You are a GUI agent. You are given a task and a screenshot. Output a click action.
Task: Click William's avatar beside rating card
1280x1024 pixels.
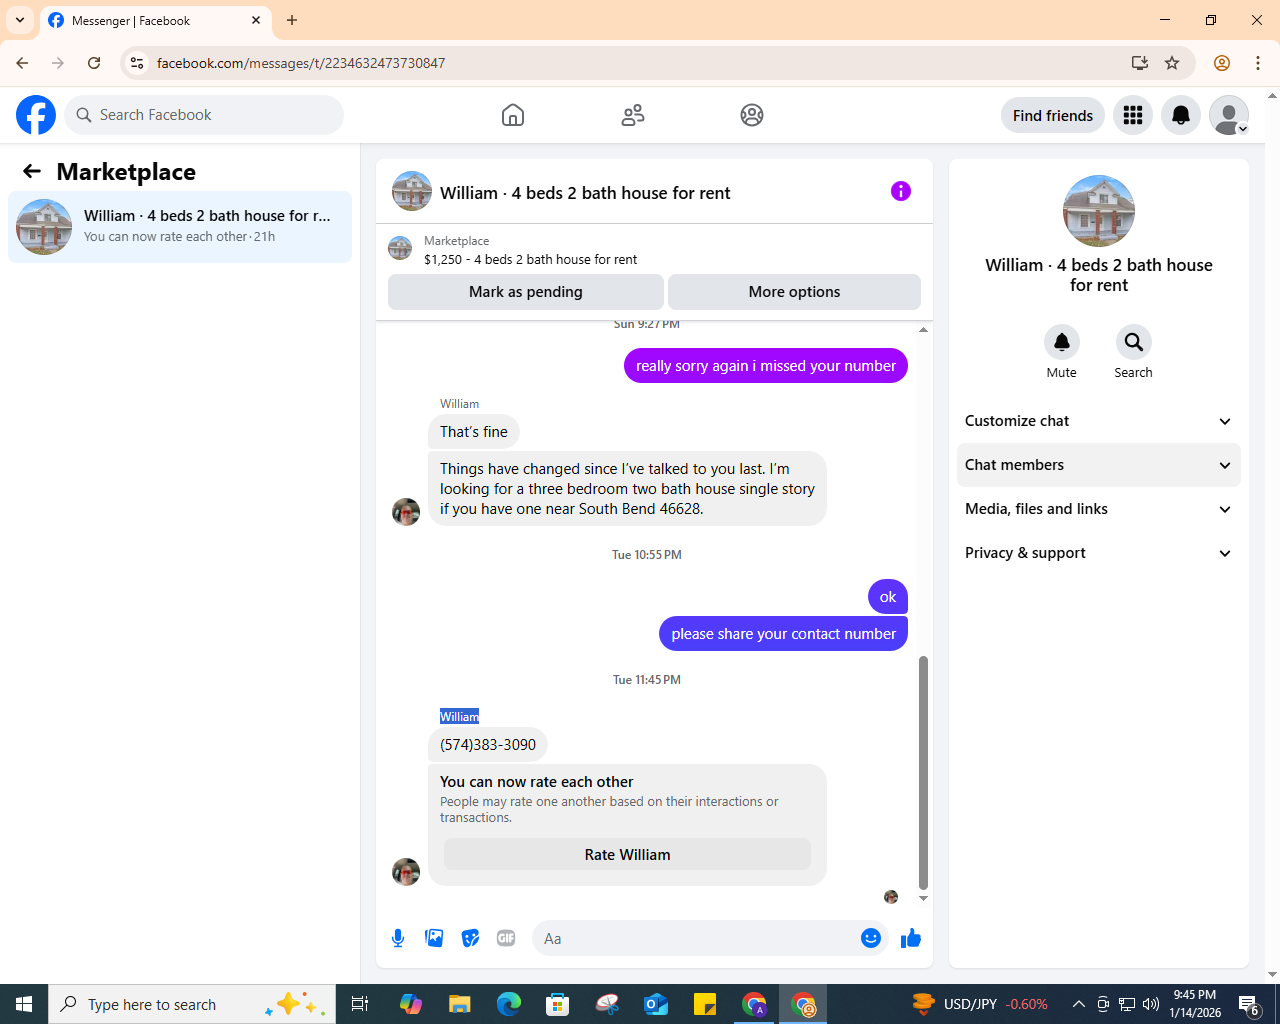click(406, 872)
